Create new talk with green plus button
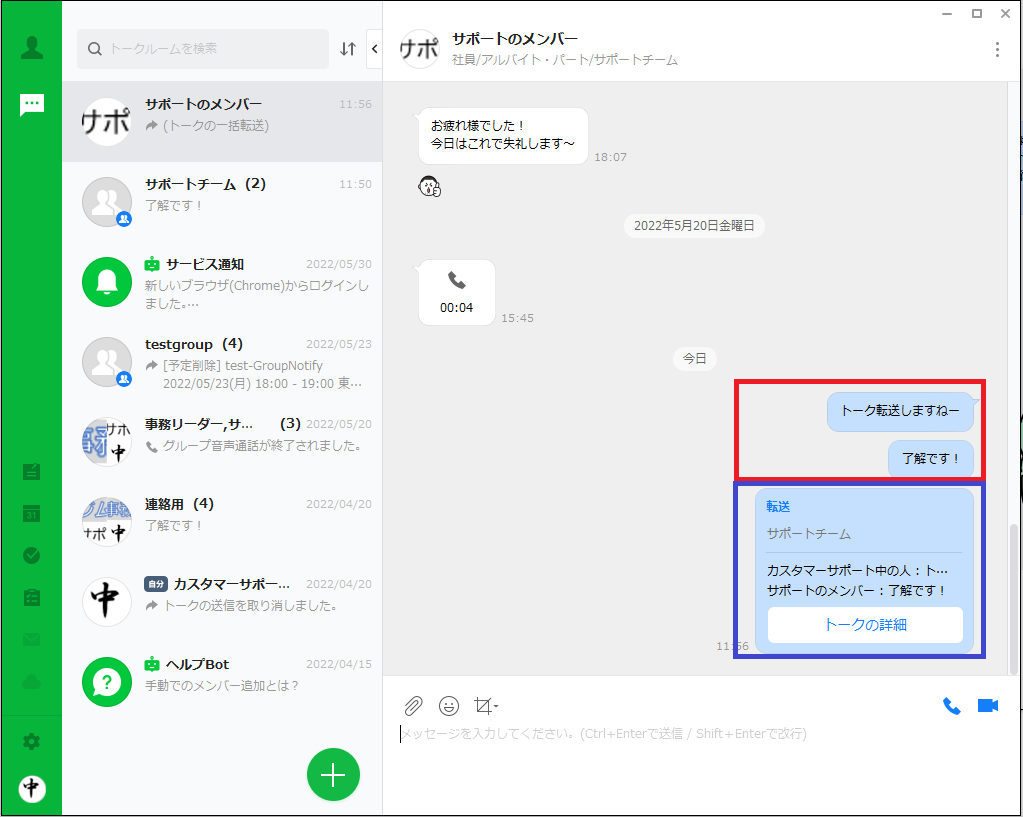This screenshot has height=817, width=1023. click(x=333, y=775)
